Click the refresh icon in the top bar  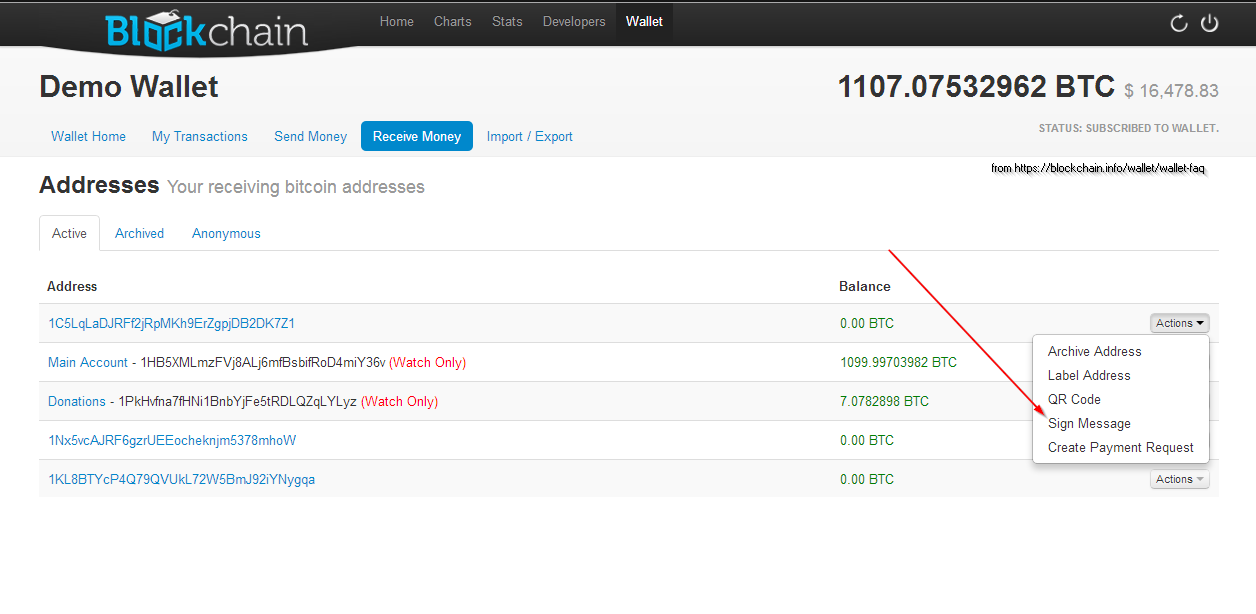point(1179,23)
